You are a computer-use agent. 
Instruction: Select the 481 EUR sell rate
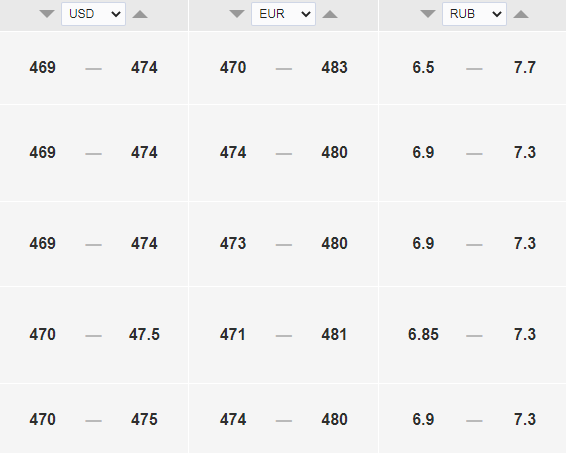click(x=334, y=335)
